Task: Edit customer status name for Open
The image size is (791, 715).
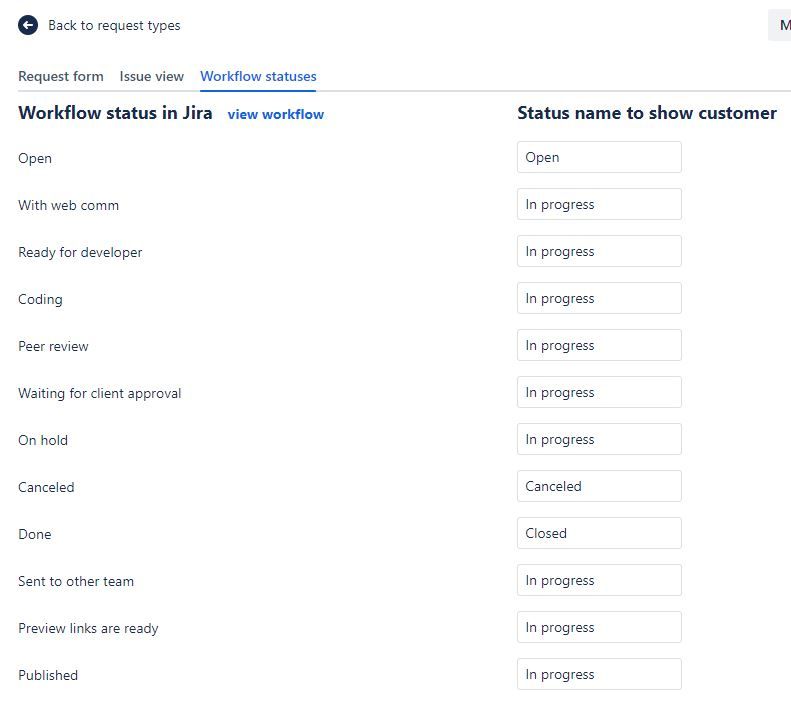Action: [598, 157]
